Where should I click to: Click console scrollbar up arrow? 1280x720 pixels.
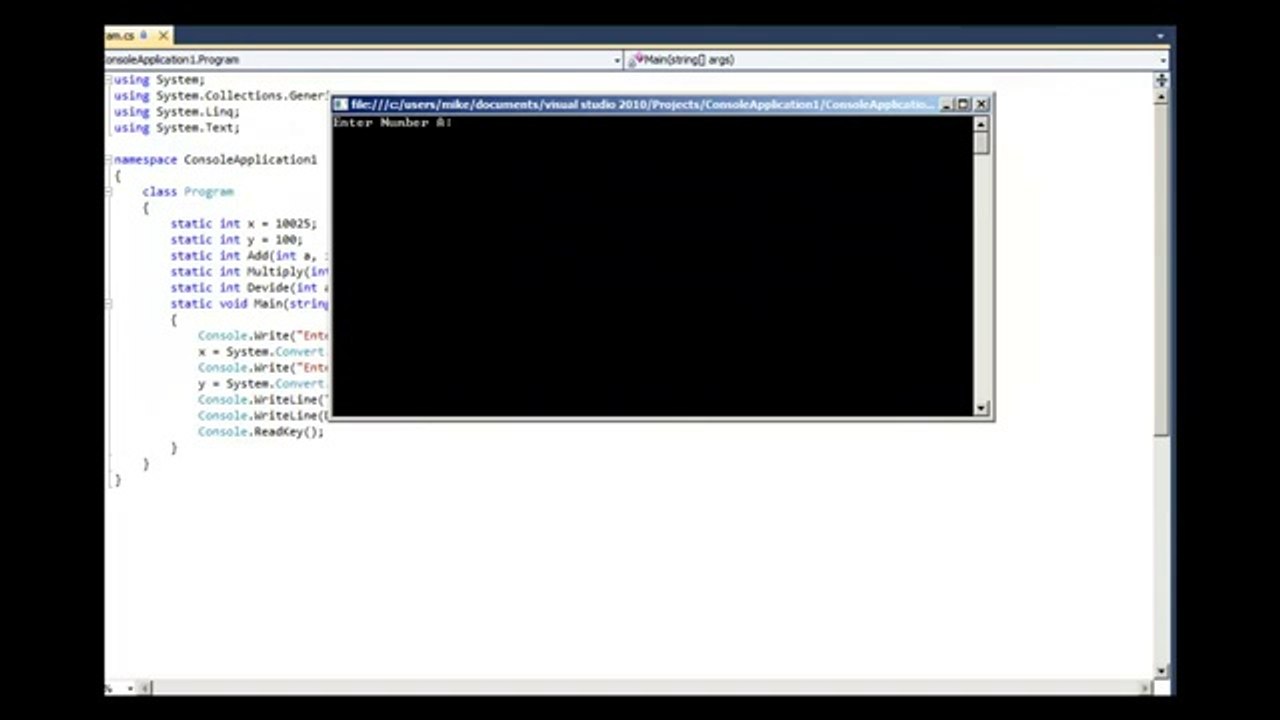coord(981,124)
